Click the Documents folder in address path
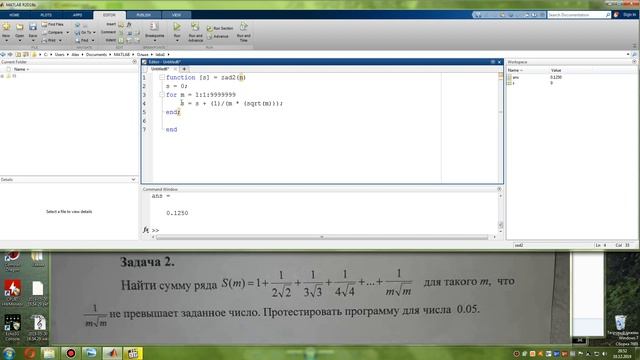 pyautogui.click(x=96, y=54)
